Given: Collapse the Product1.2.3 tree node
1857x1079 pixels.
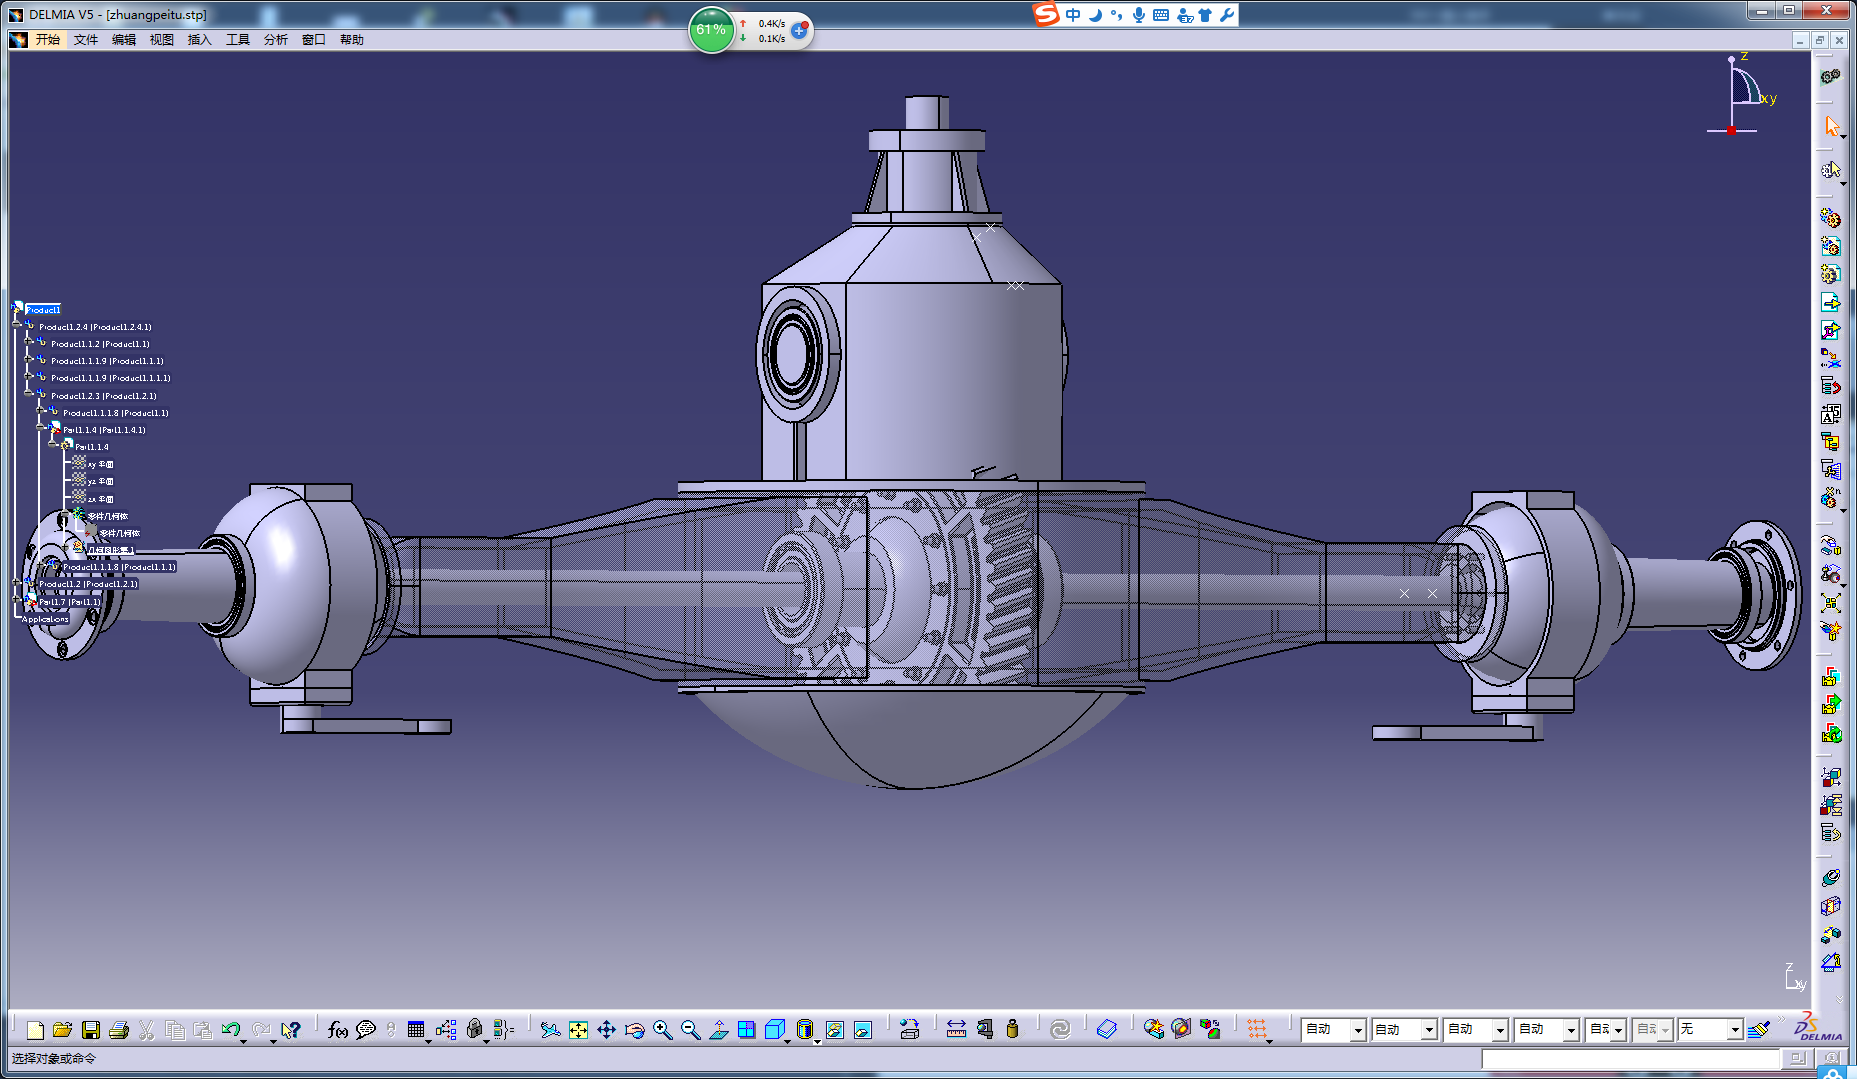Looking at the screenshot, I should point(29,395).
